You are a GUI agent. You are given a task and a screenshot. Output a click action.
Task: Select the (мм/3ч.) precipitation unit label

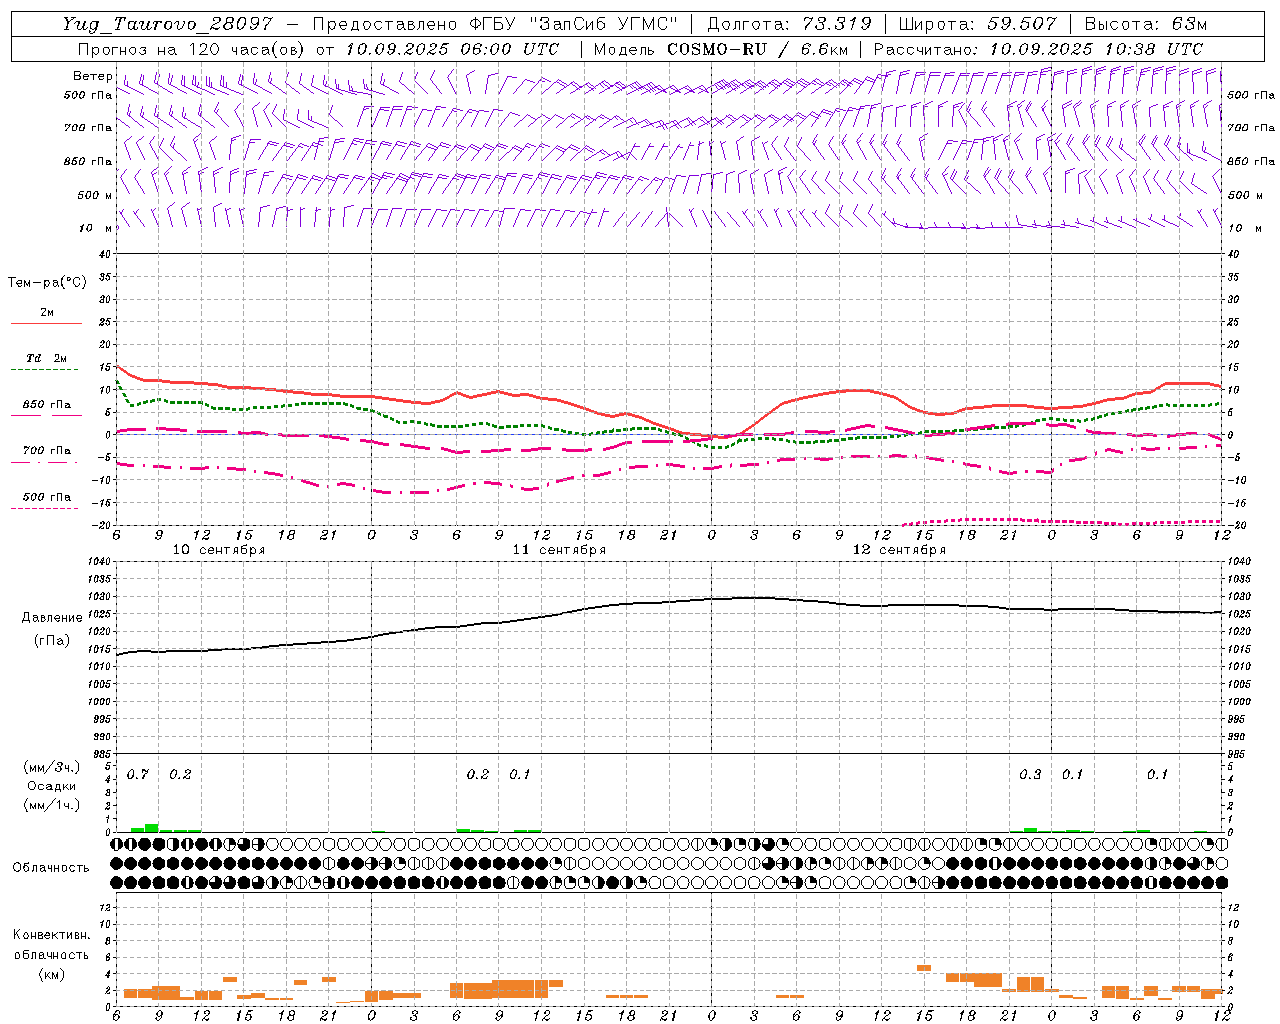tap(52, 768)
